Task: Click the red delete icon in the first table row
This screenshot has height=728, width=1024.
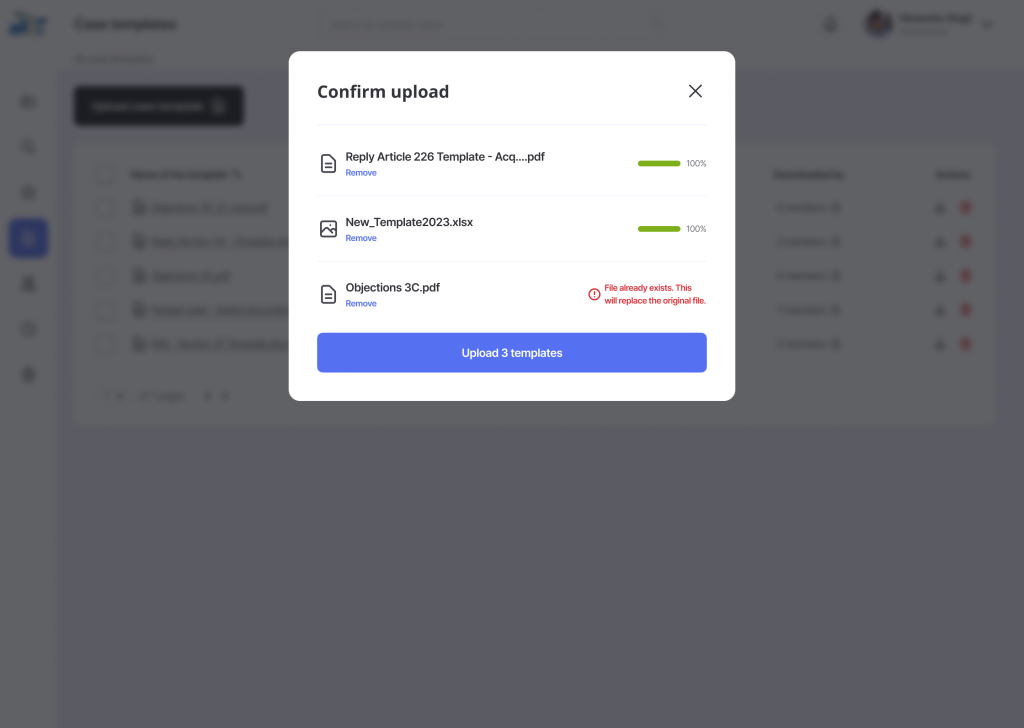Action: click(965, 208)
